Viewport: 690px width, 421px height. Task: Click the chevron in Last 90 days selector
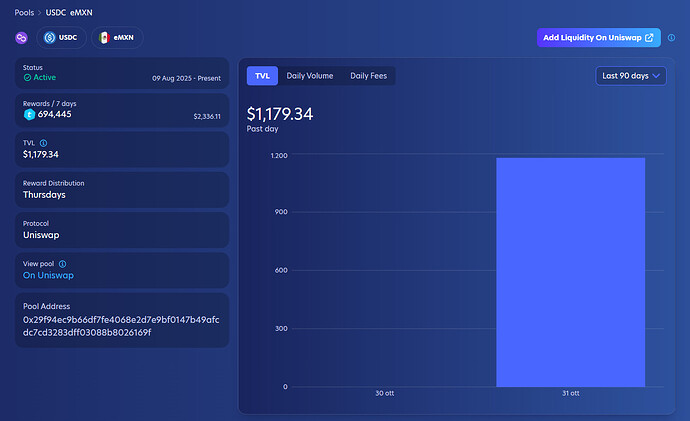(656, 76)
